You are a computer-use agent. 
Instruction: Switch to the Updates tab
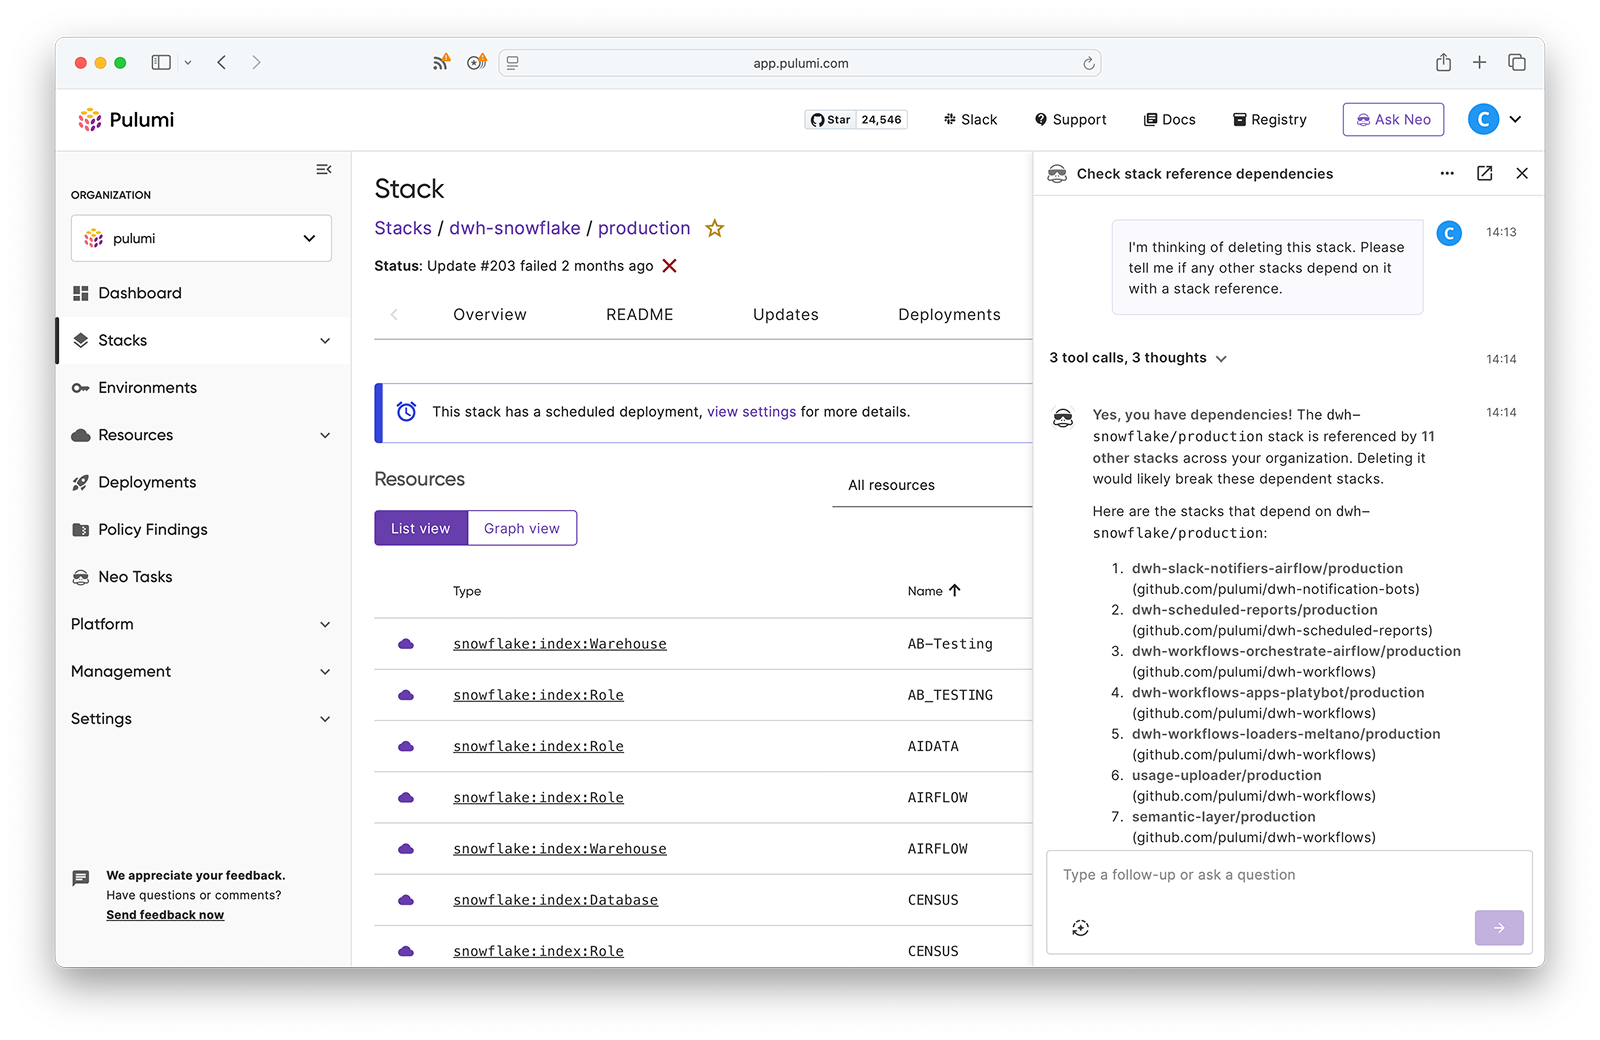(785, 315)
